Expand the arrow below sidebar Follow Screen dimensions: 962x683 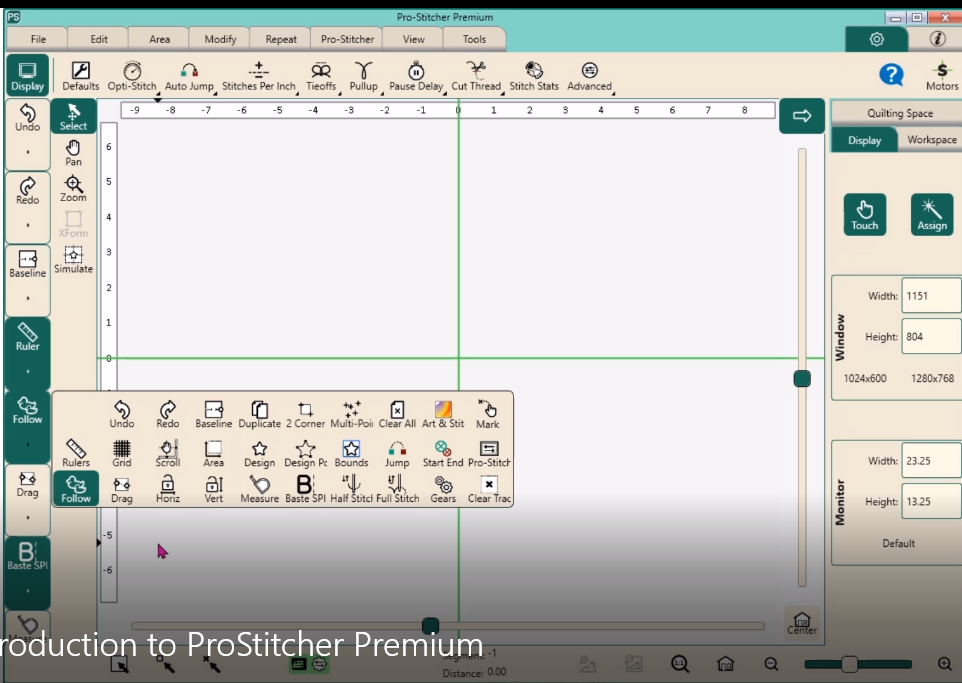pos(28,444)
